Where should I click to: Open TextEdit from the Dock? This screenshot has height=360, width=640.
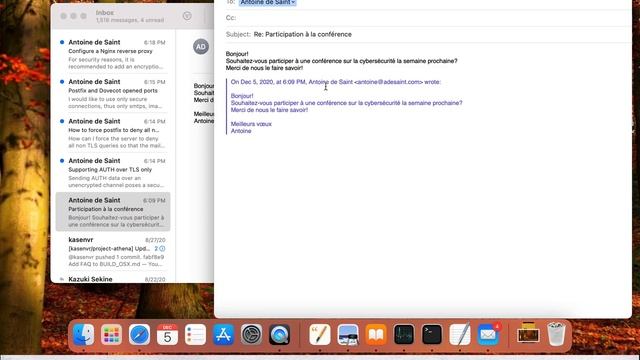coord(460,335)
